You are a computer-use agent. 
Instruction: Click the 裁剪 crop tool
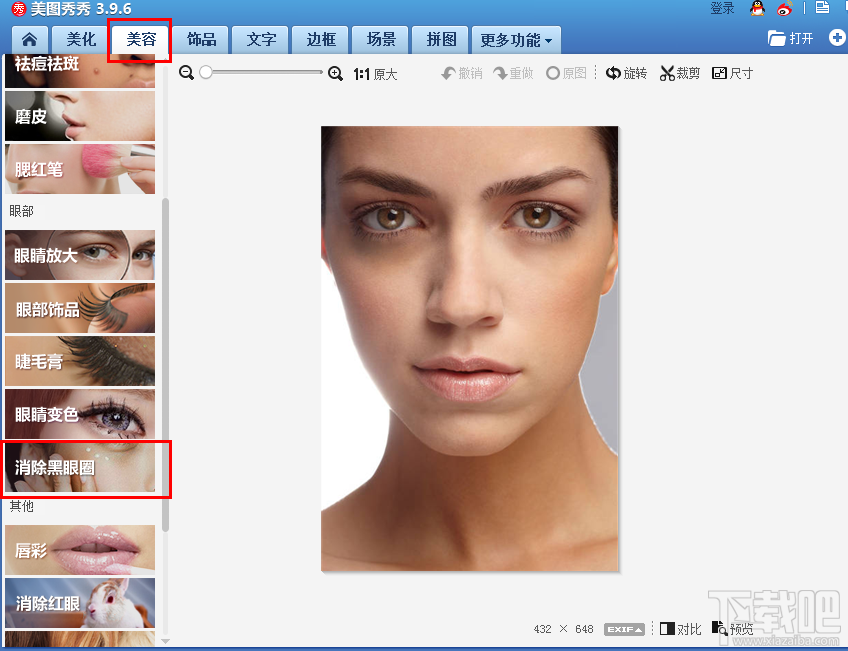(680, 73)
